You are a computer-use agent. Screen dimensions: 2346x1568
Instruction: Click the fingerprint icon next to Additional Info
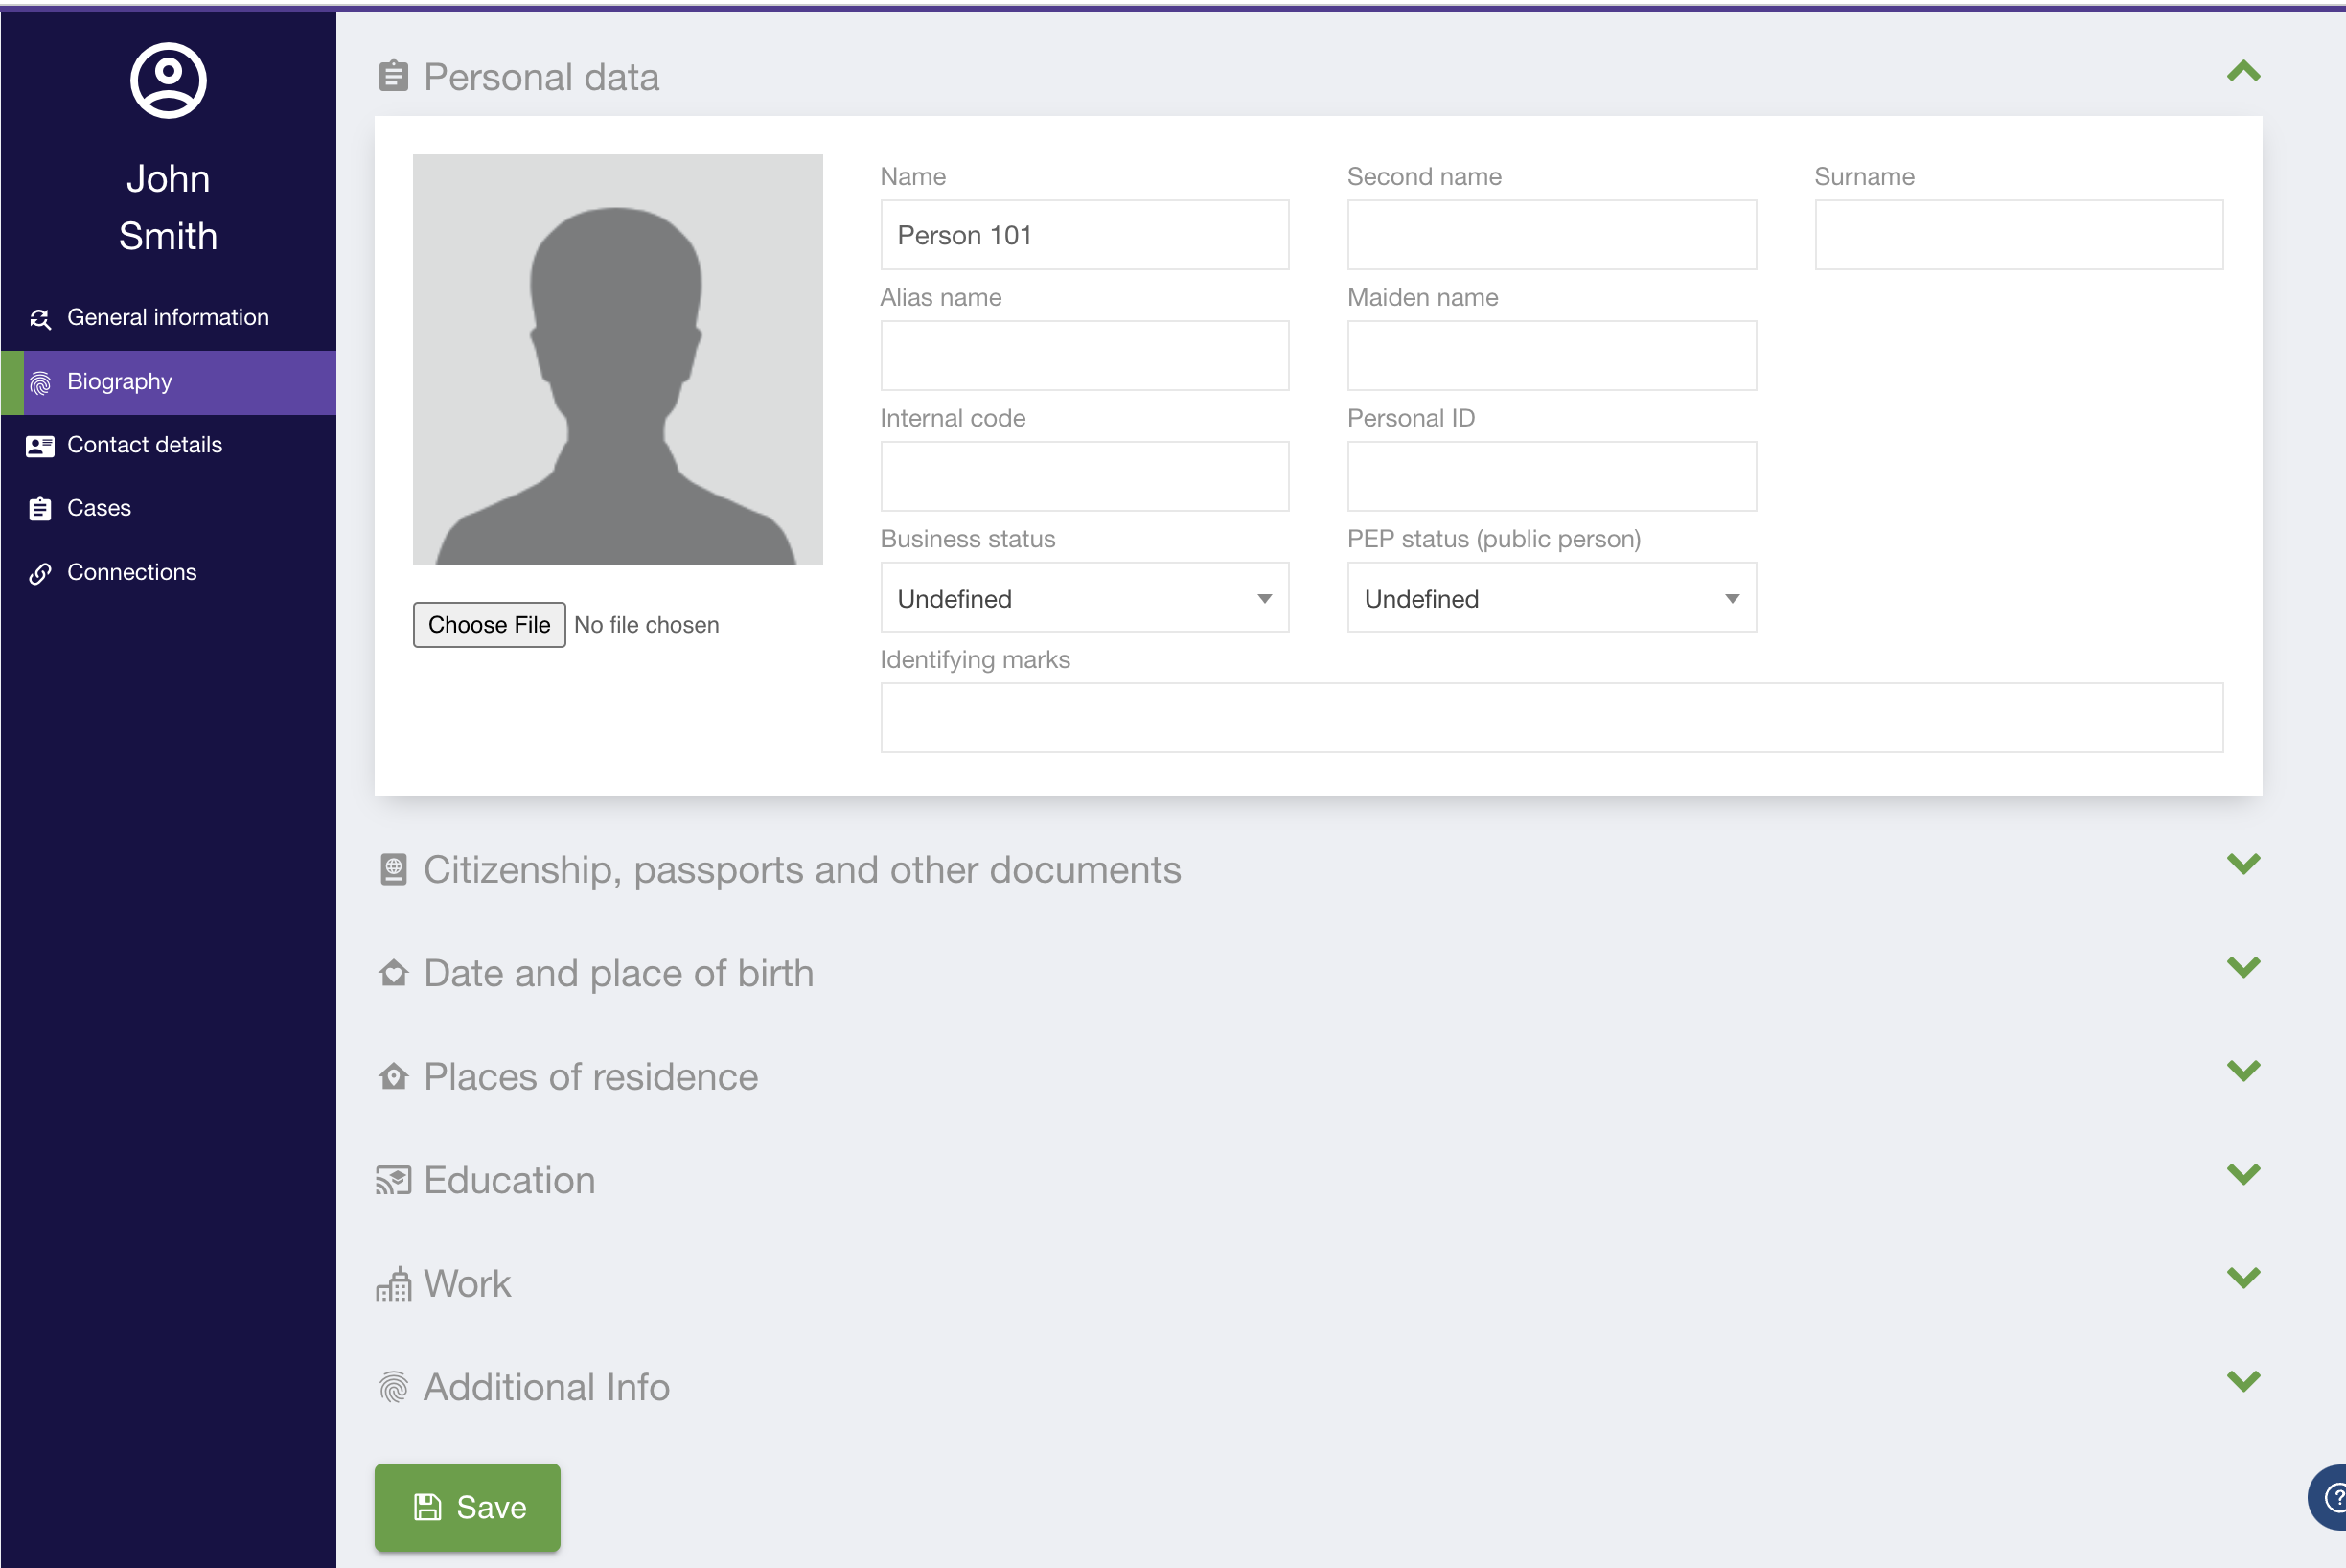click(x=393, y=1387)
